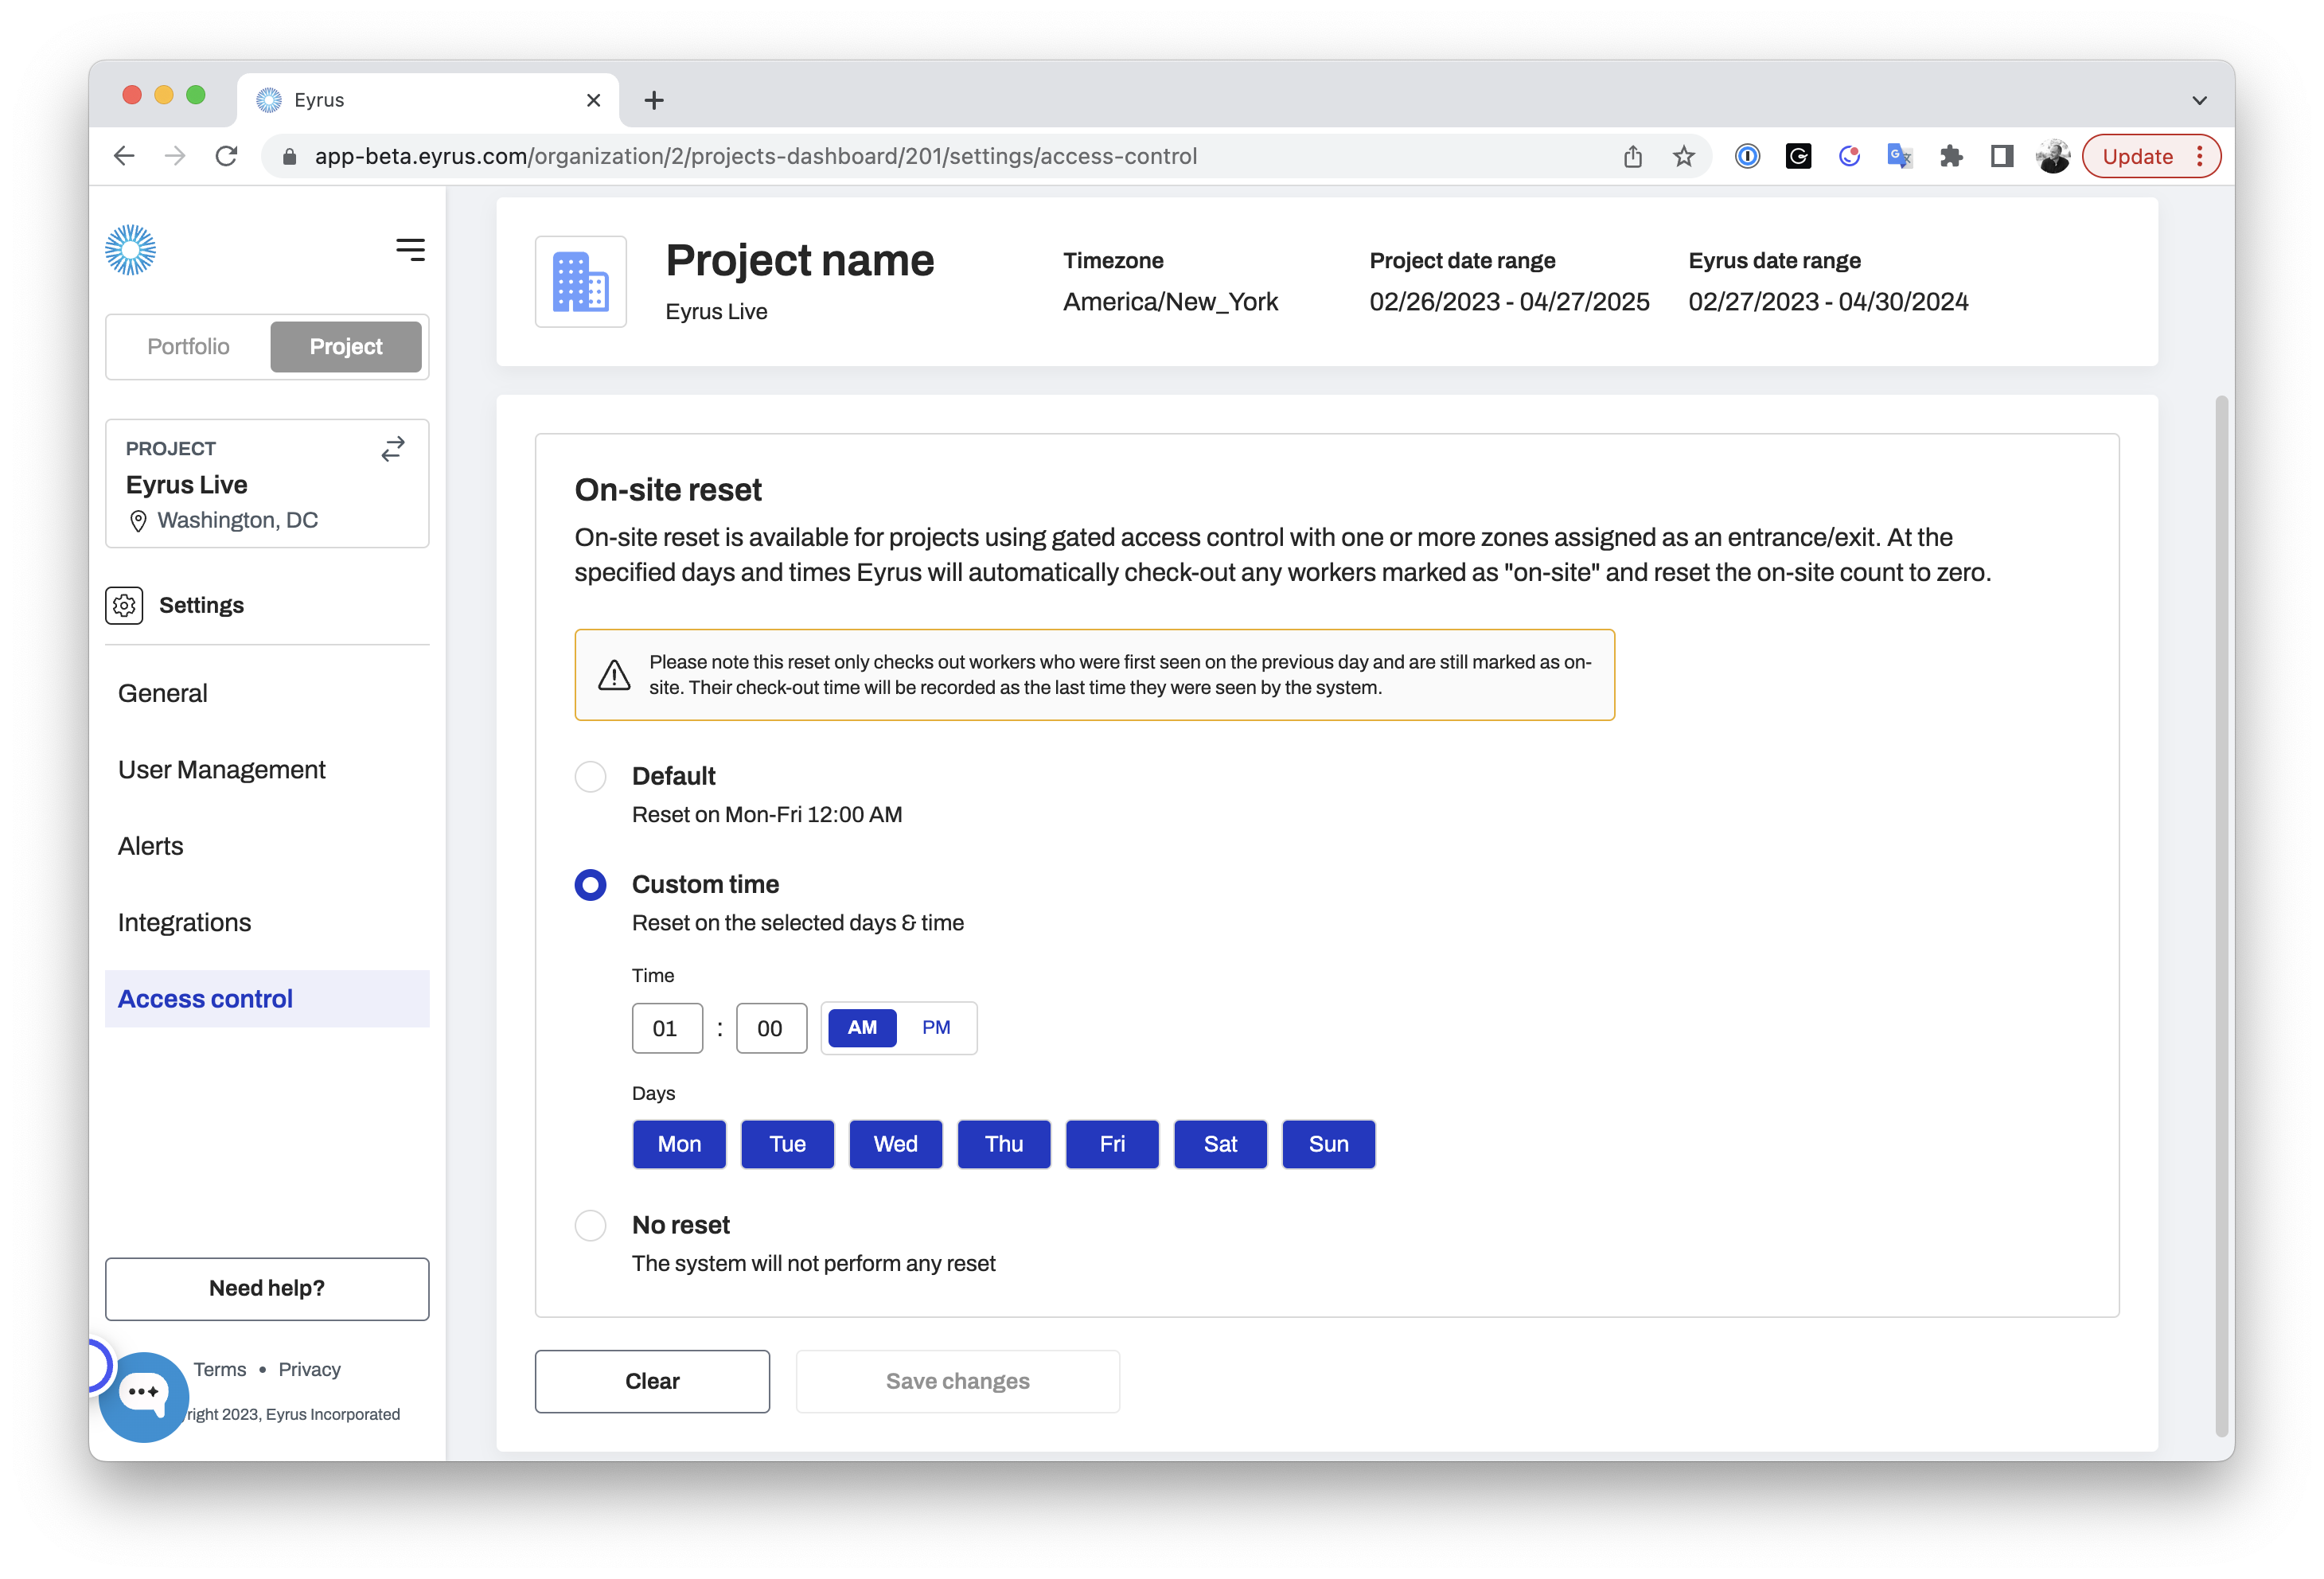Click the share icon in address bar
This screenshot has width=2324, height=1579.
[1632, 156]
